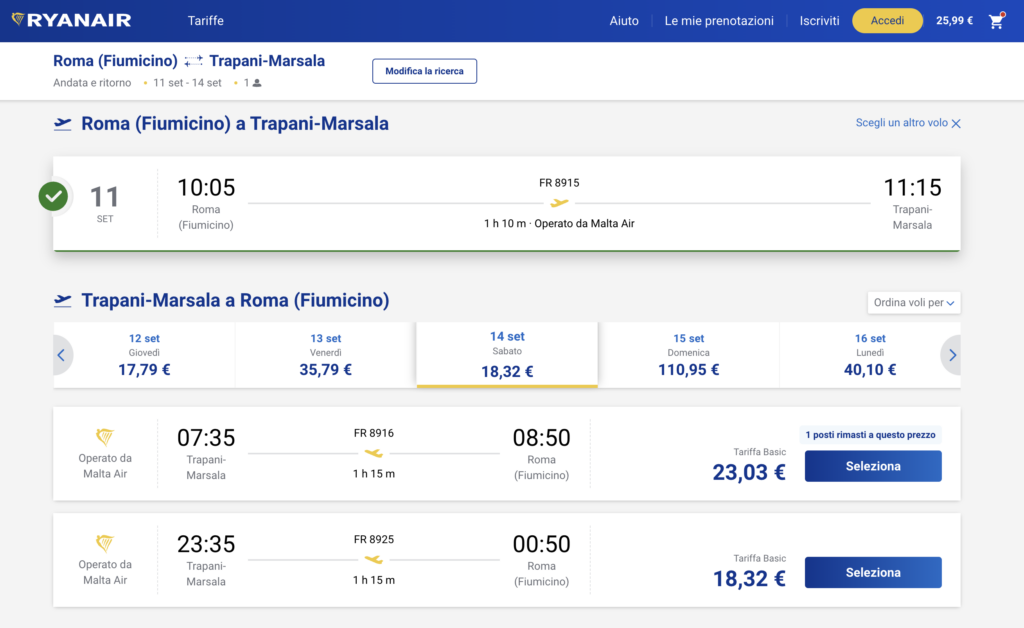Click the 1 h 10 m Operato da Malta Air text
Image resolution: width=1024 pixels, height=628 pixels.
click(x=559, y=223)
